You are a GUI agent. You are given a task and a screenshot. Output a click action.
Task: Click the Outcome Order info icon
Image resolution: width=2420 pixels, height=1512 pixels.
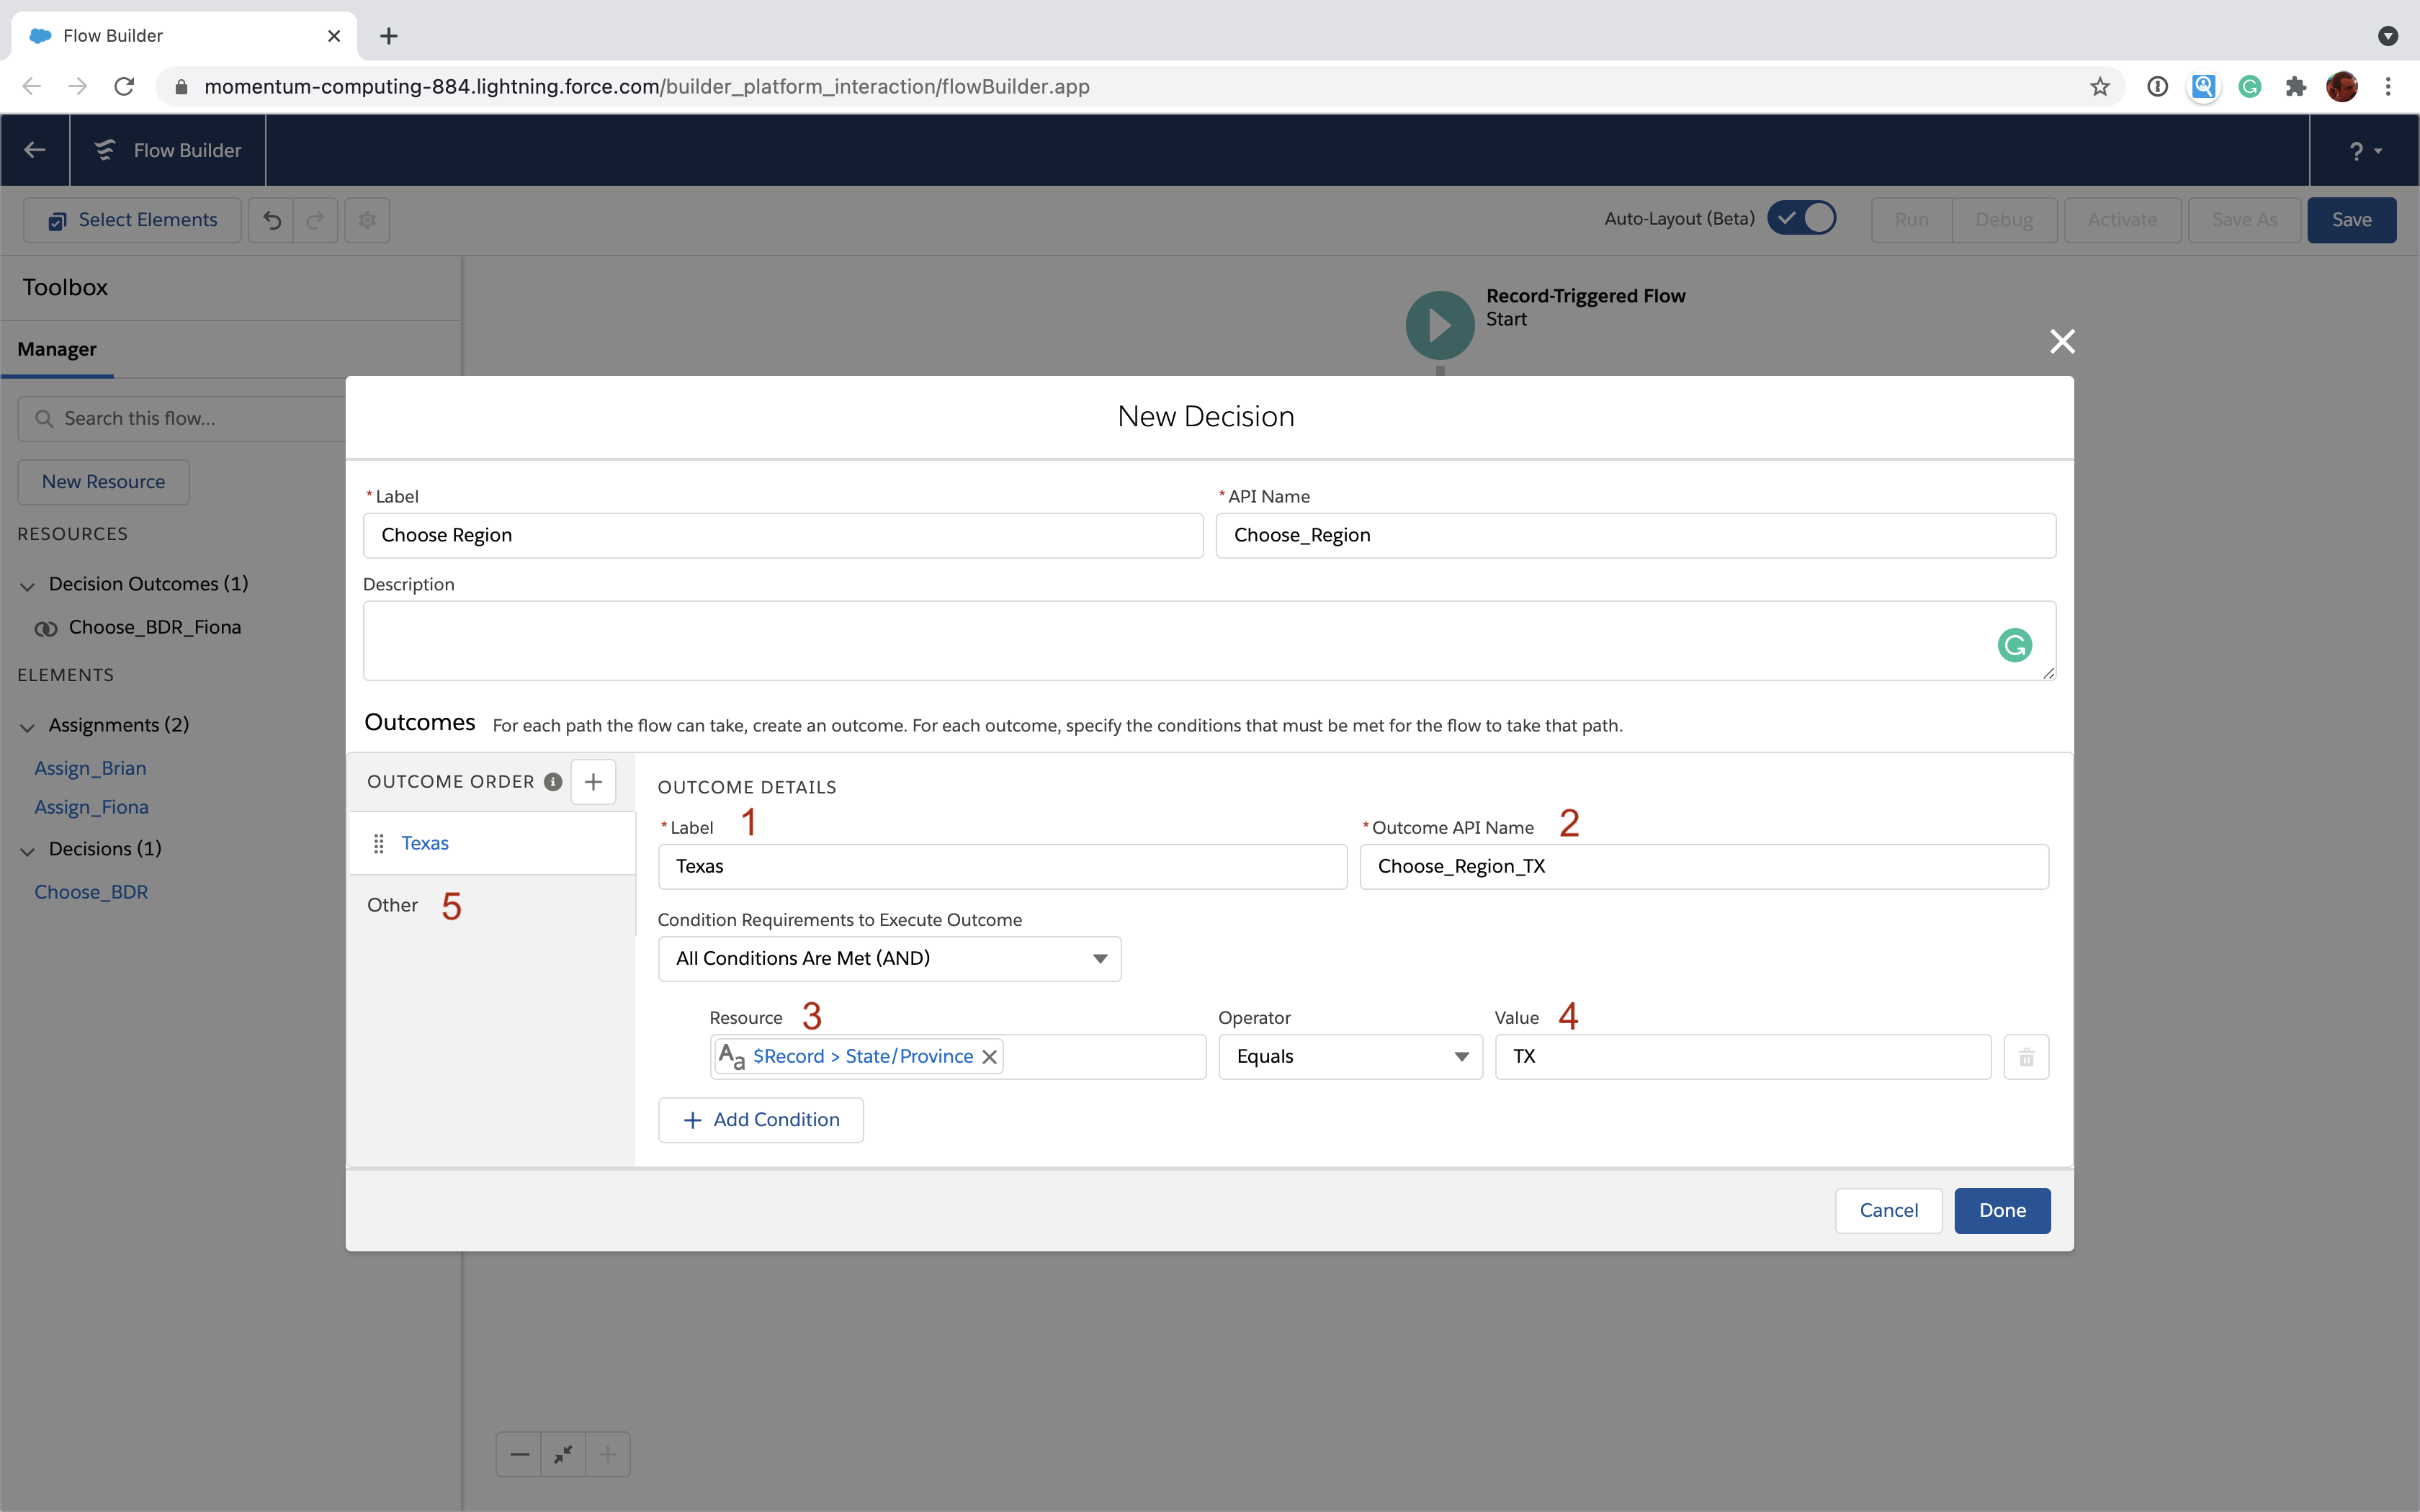[x=552, y=782]
